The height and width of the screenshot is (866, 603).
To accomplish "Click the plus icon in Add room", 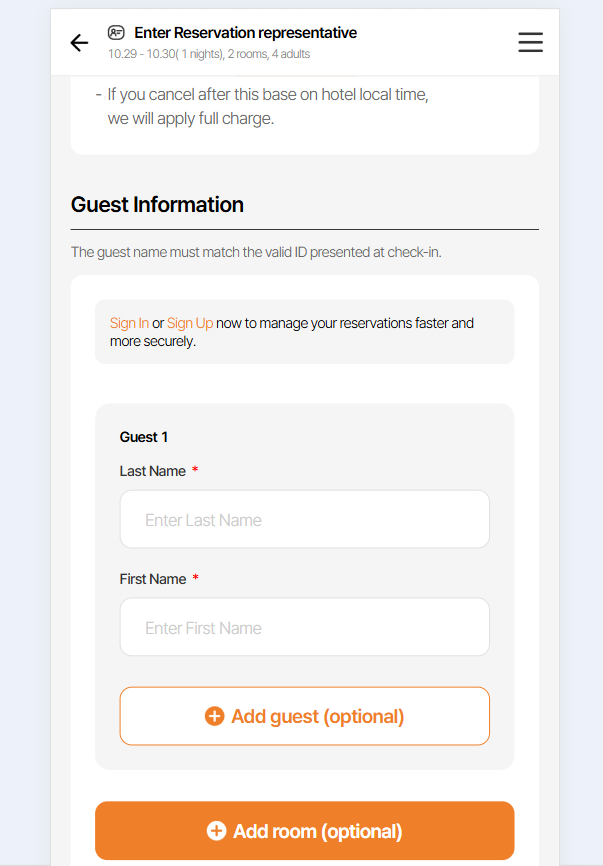I will (x=216, y=831).
